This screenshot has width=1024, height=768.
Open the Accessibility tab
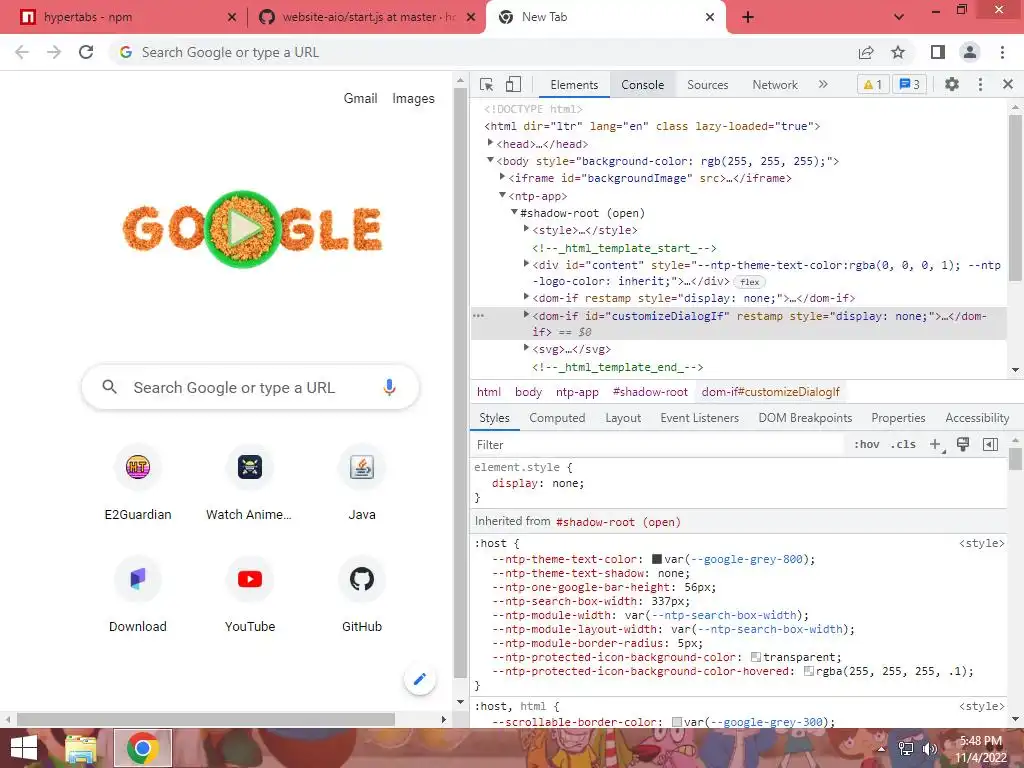click(977, 418)
